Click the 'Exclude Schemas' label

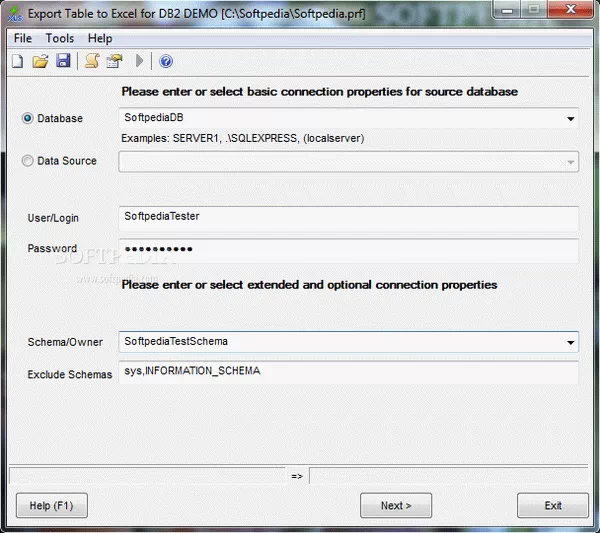[x=70, y=374]
